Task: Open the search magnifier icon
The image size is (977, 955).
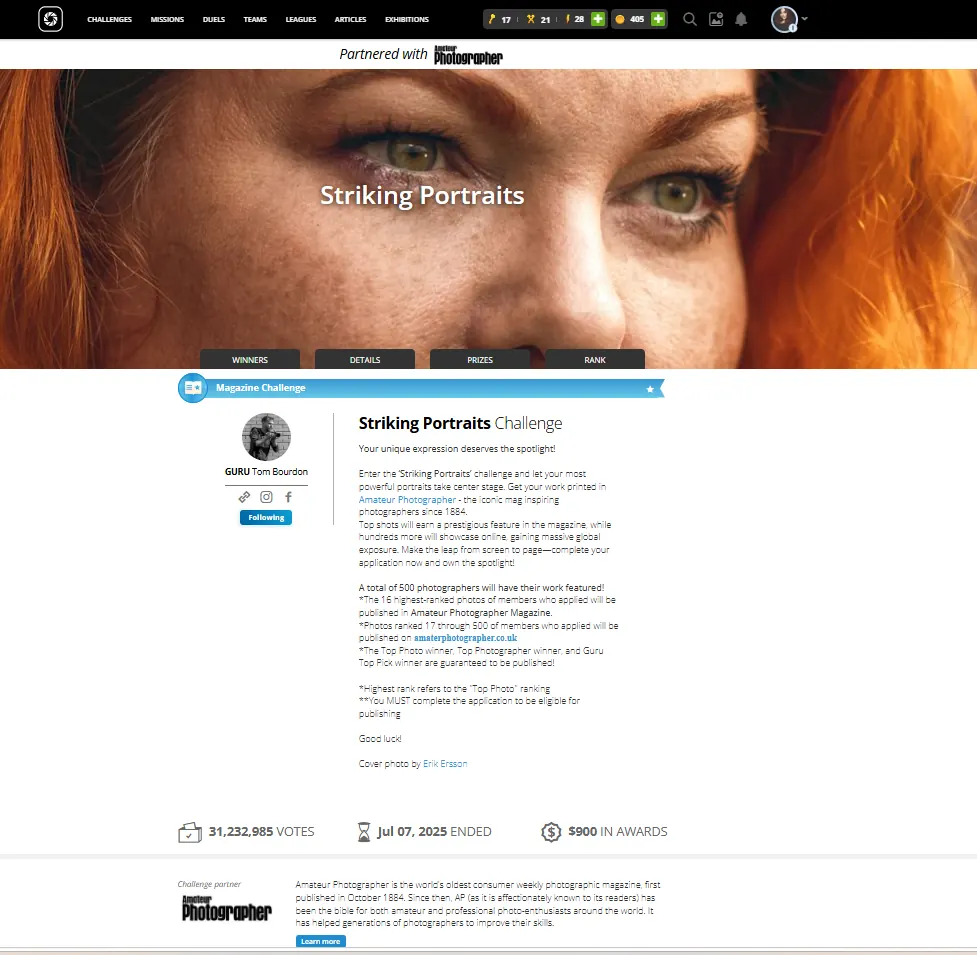Action: [689, 19]
